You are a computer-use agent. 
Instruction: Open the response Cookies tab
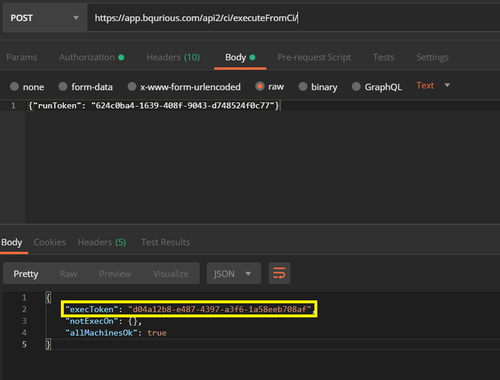pos(50,242)
